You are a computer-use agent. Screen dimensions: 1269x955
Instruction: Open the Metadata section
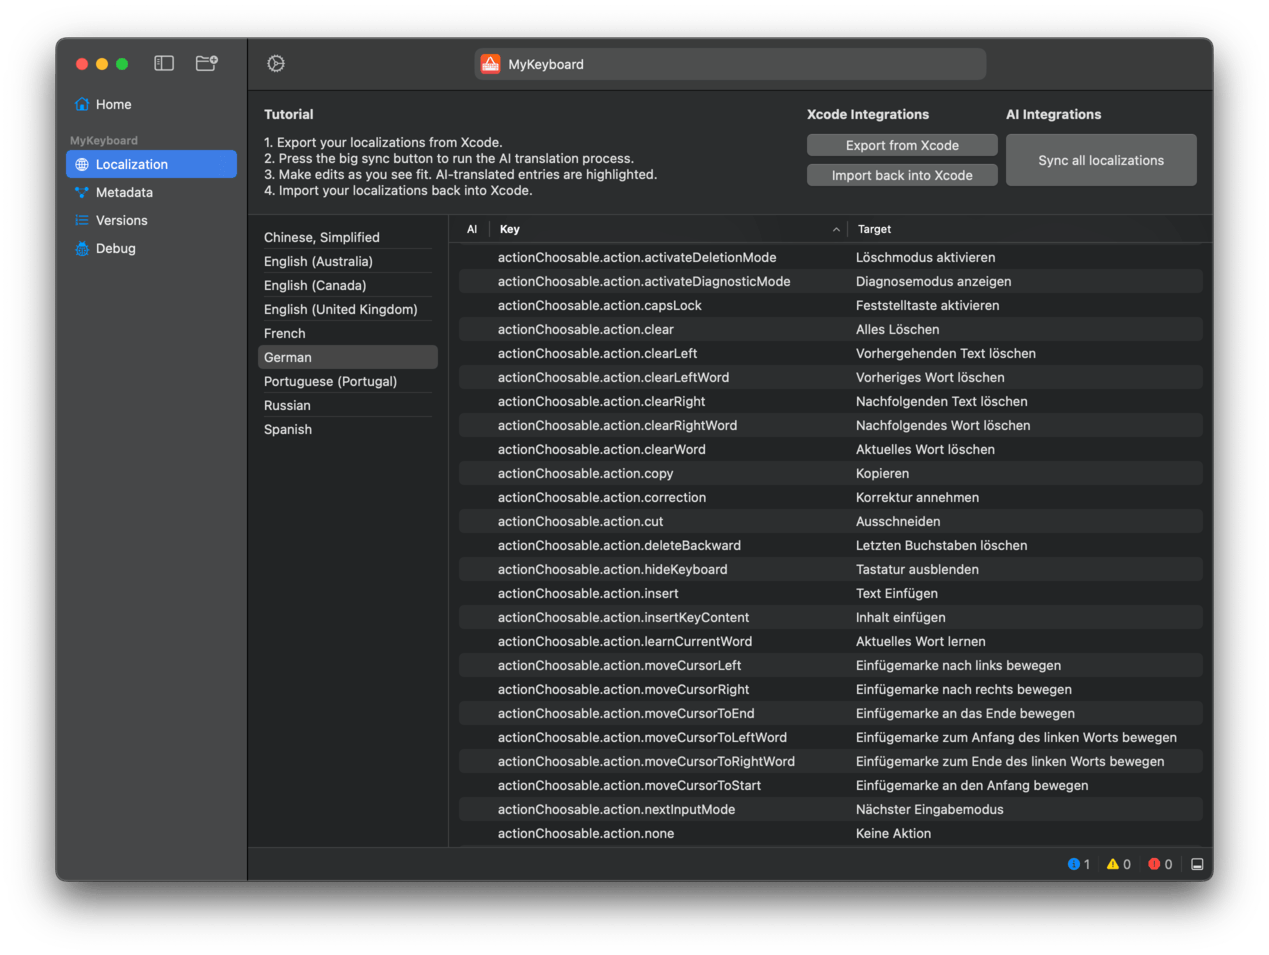tap(124, 192)
